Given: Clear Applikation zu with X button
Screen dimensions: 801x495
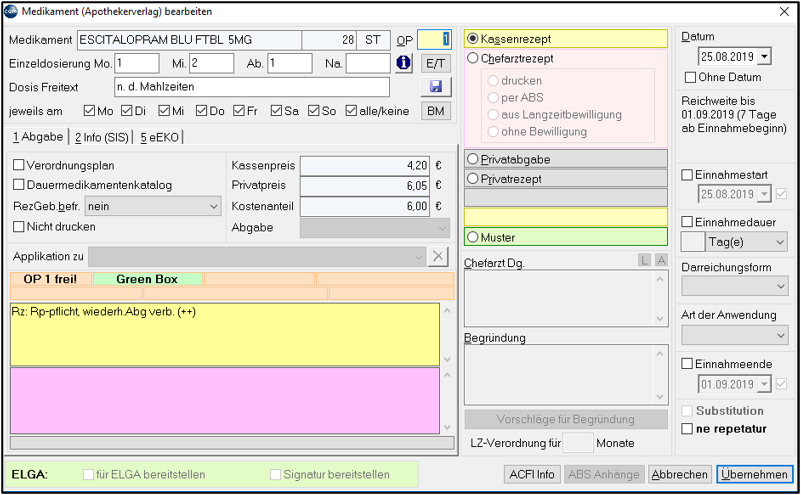Looking at the screenshot, I should click(438, 256).
